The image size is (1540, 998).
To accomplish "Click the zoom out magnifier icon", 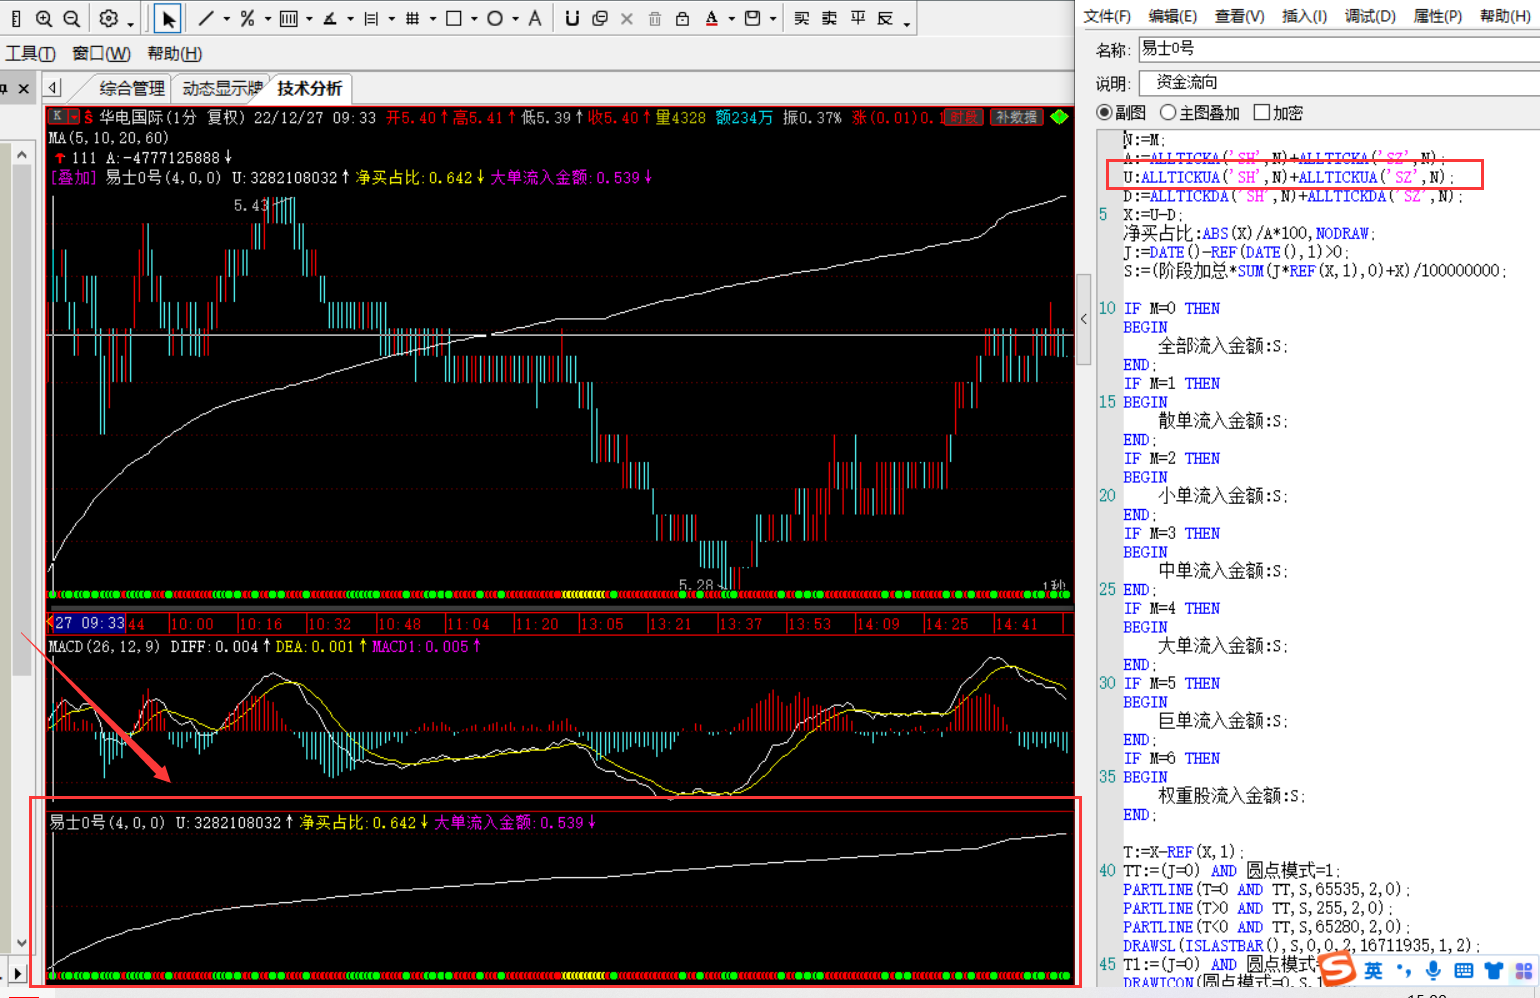I will pyautogui.click(x=71, y=18).
